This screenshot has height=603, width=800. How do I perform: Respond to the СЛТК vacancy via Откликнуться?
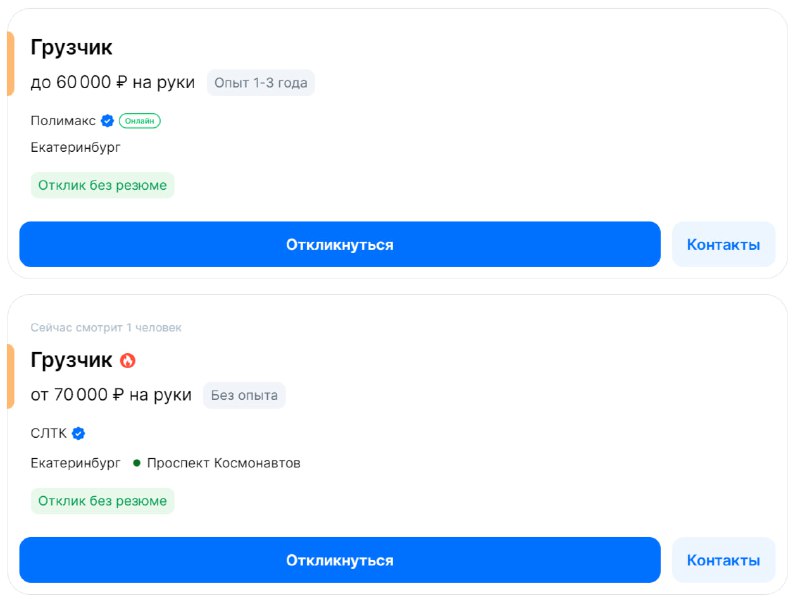pyautogui.click(x=340, y=560)
